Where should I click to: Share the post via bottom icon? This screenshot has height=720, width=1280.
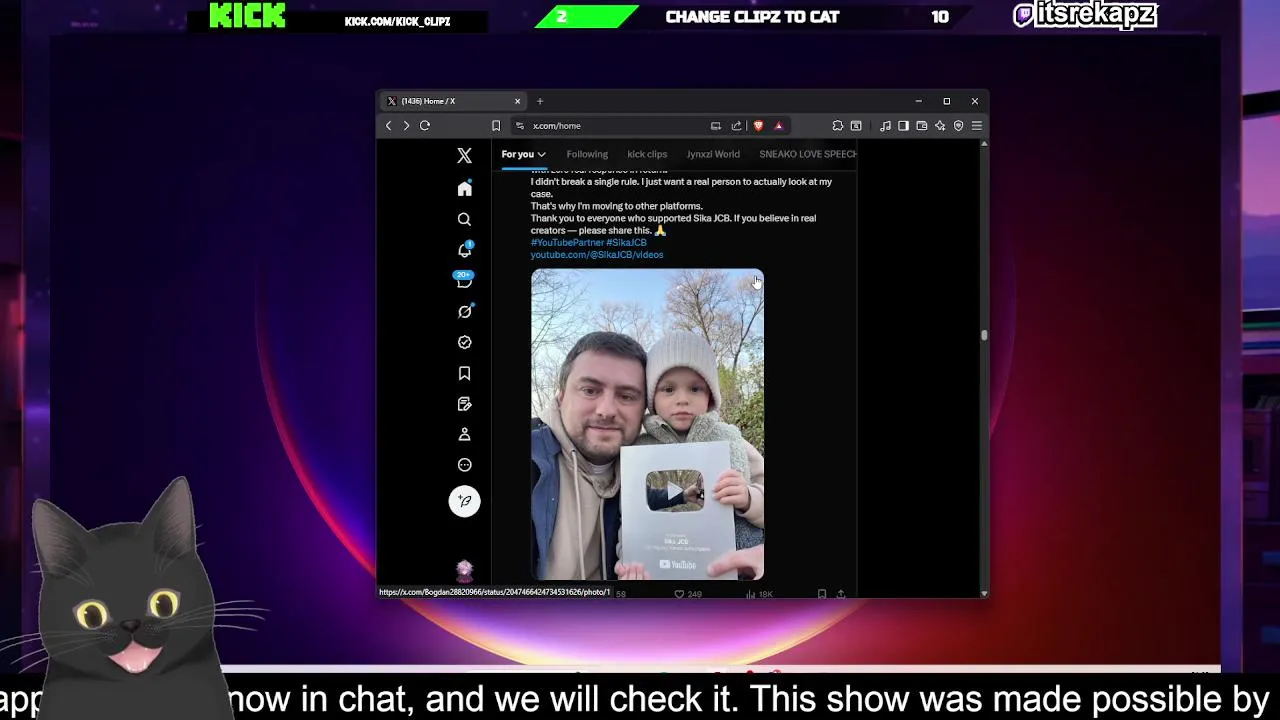pos(840,594)
